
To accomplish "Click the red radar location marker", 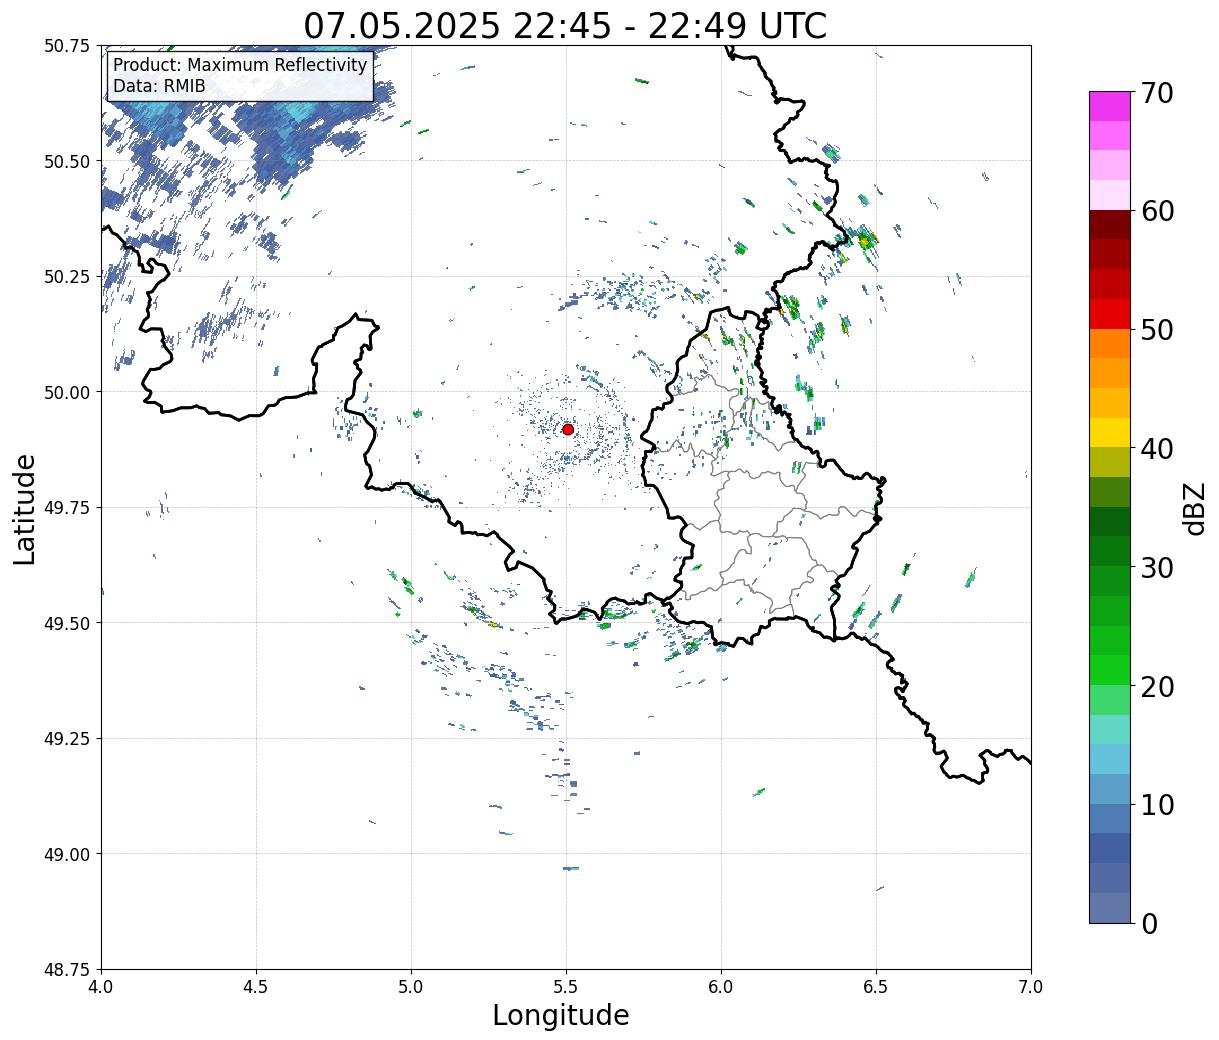I will [567, 429].
